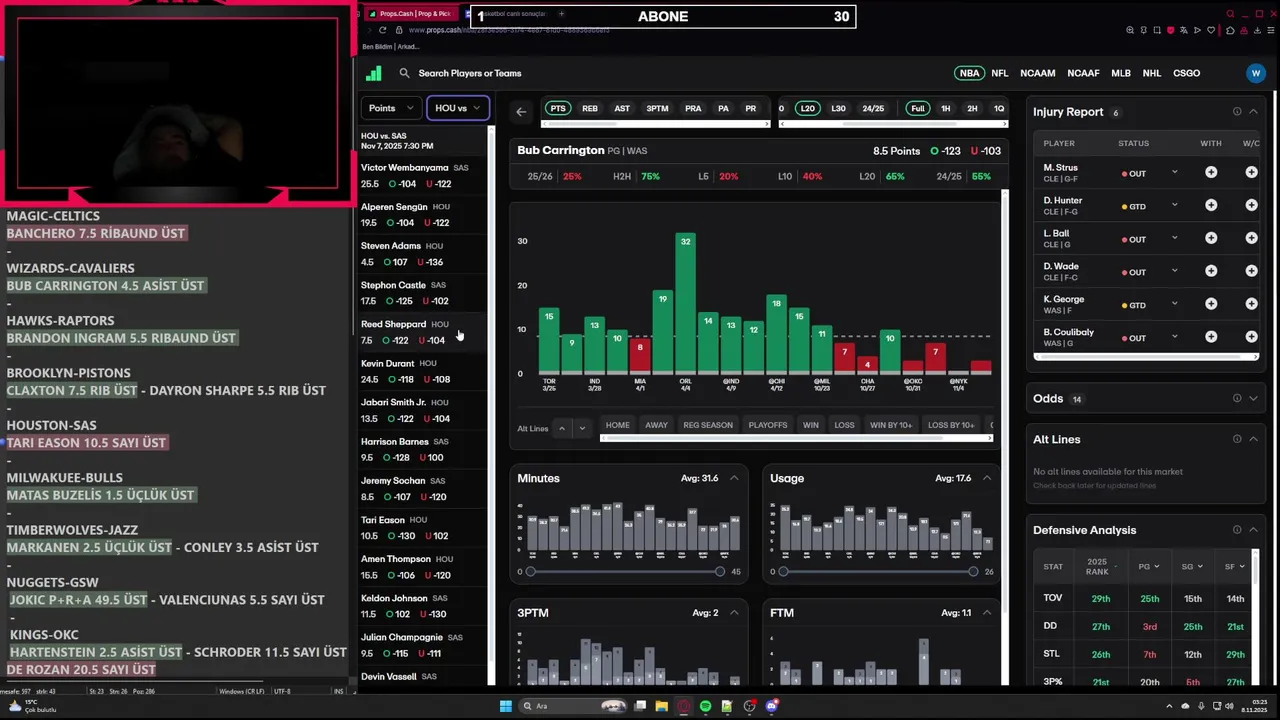
Task: Add L. Ball to WITH filter
Action: pos(1211,239)
